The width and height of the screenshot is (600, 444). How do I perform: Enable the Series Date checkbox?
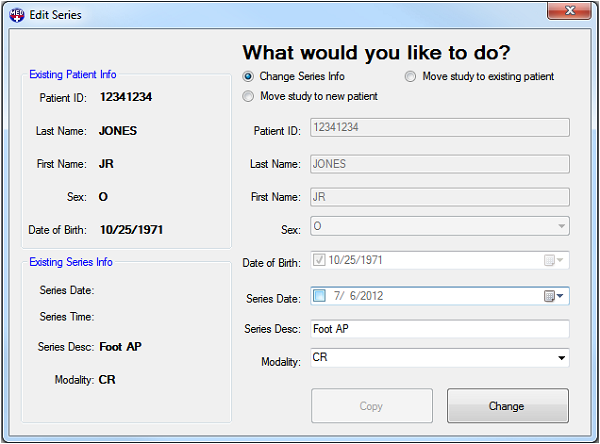tap(320, 296)
